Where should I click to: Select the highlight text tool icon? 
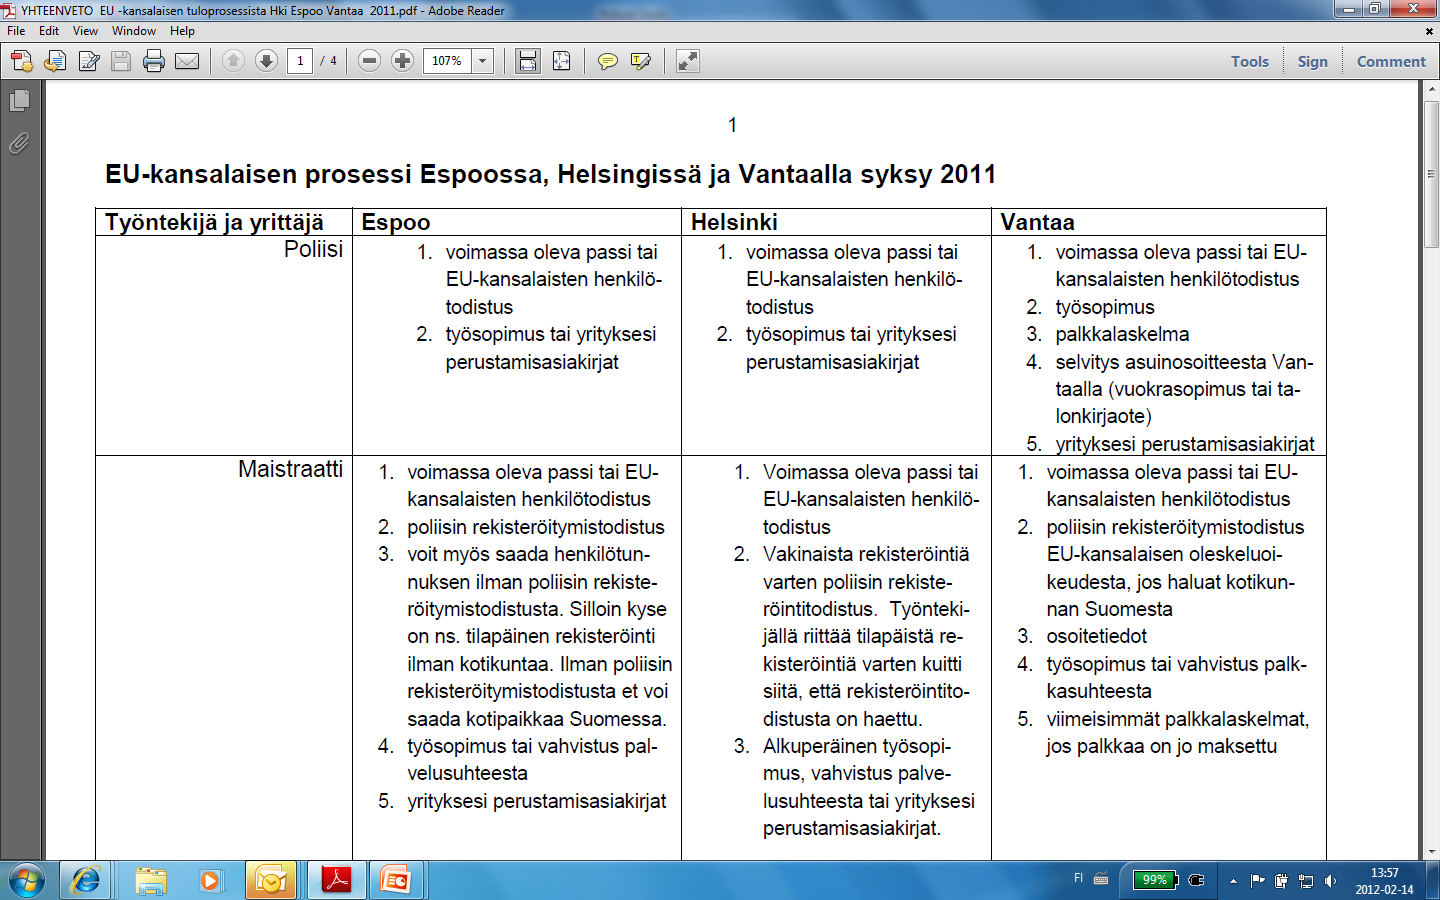coord(641,61)
